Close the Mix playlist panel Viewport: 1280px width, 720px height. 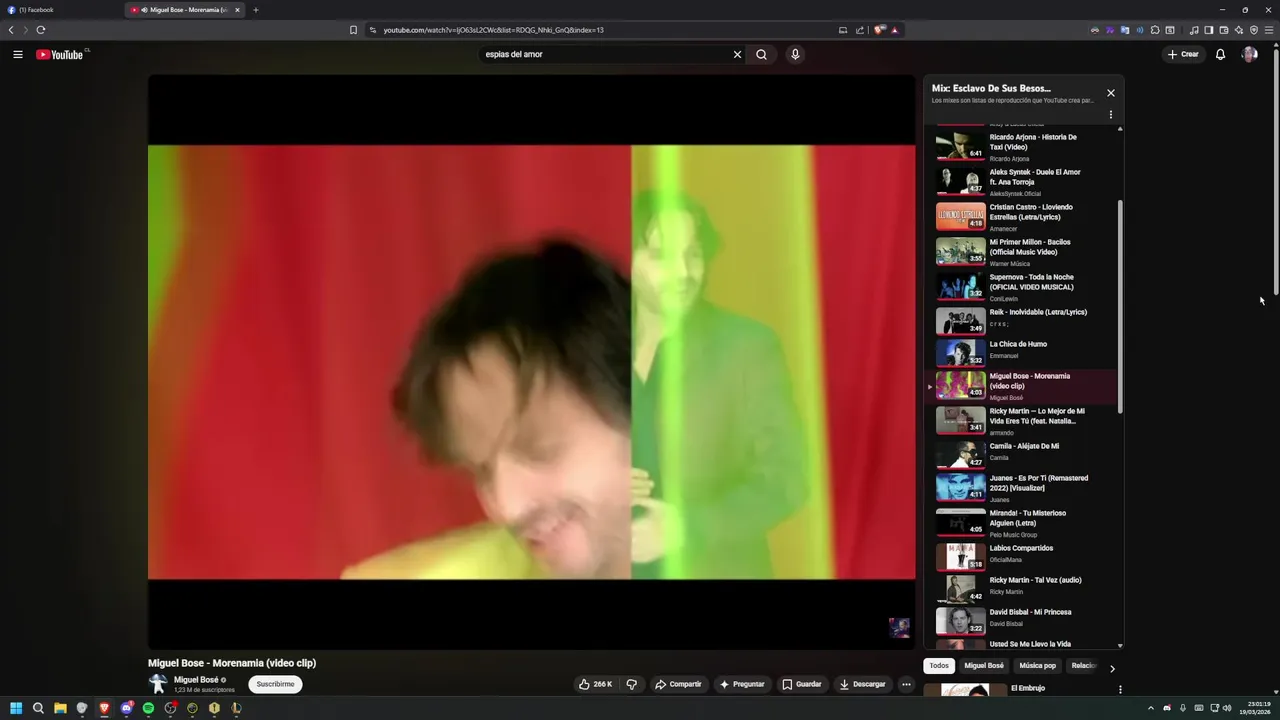[1110, 93]
